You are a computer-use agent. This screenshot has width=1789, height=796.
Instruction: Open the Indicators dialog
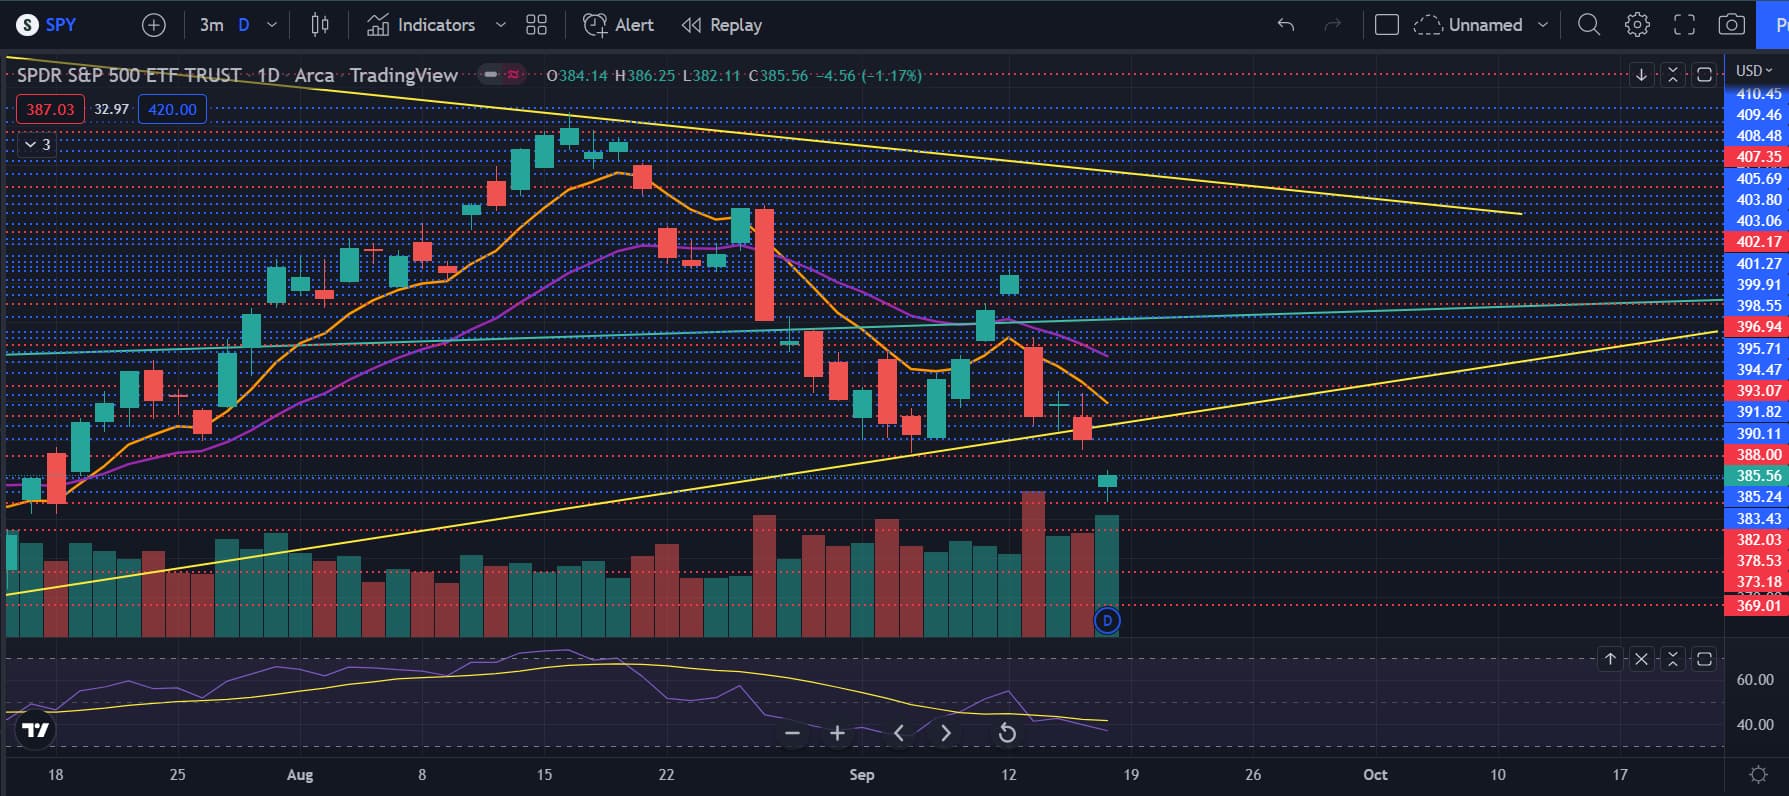421,25
